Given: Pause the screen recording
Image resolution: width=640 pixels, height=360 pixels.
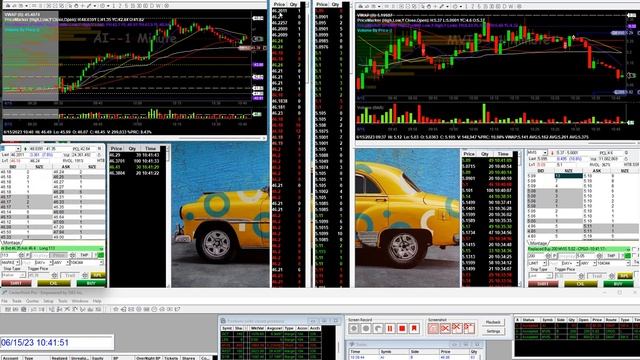Looking at the screenshot, I should pos(390,328).
